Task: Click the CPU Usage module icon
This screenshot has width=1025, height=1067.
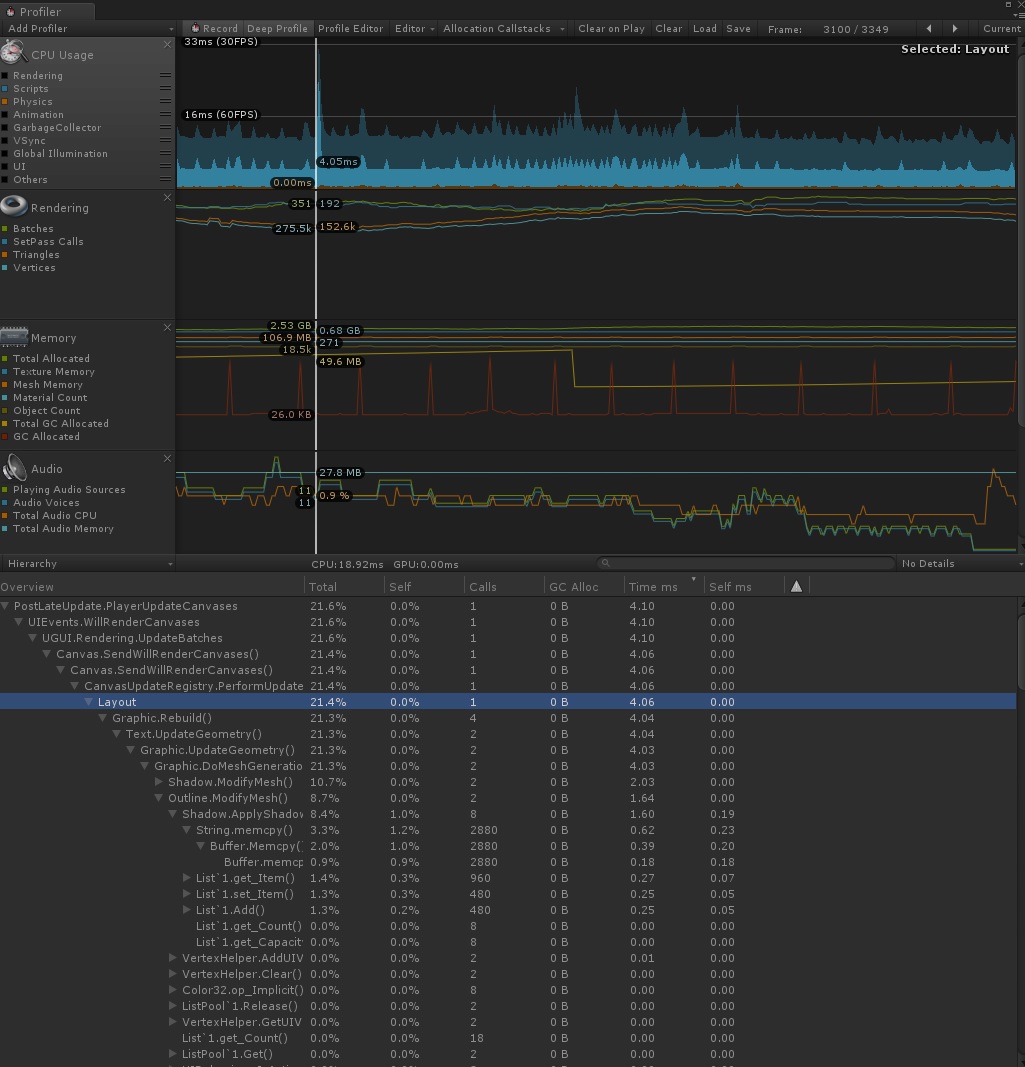Action: (14, 53)
